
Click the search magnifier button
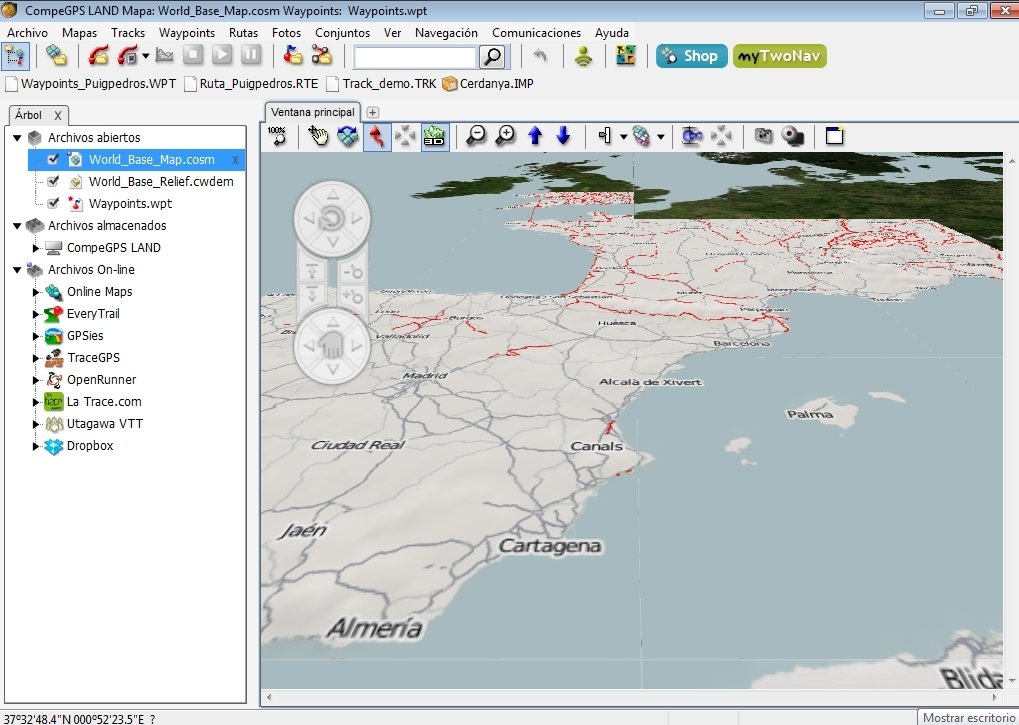click(493, 57)
